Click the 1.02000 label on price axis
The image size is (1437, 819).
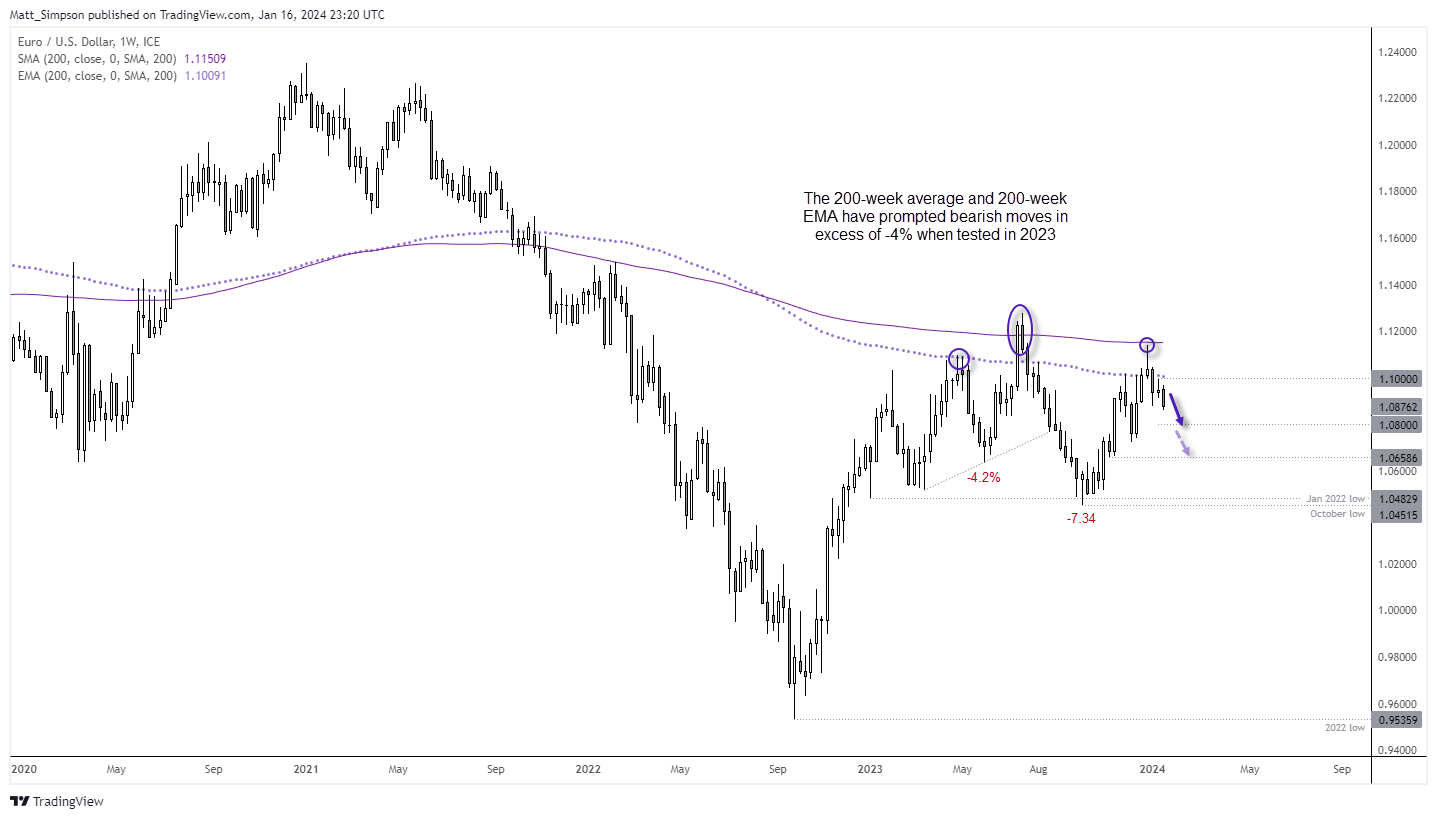click(x=1400, y=564)
